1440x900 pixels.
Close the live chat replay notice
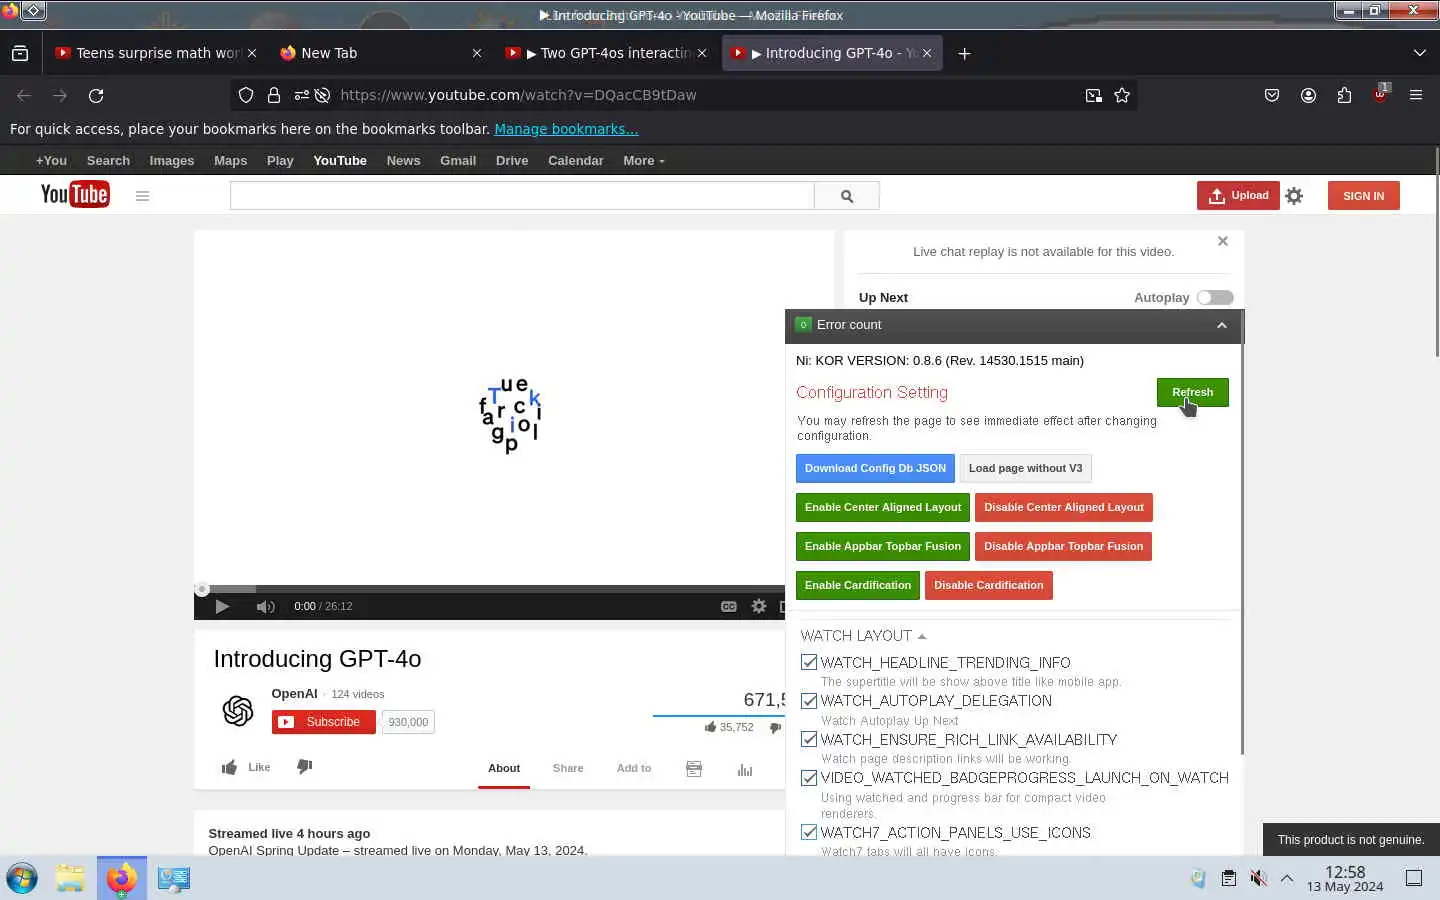click(1223, 241)
